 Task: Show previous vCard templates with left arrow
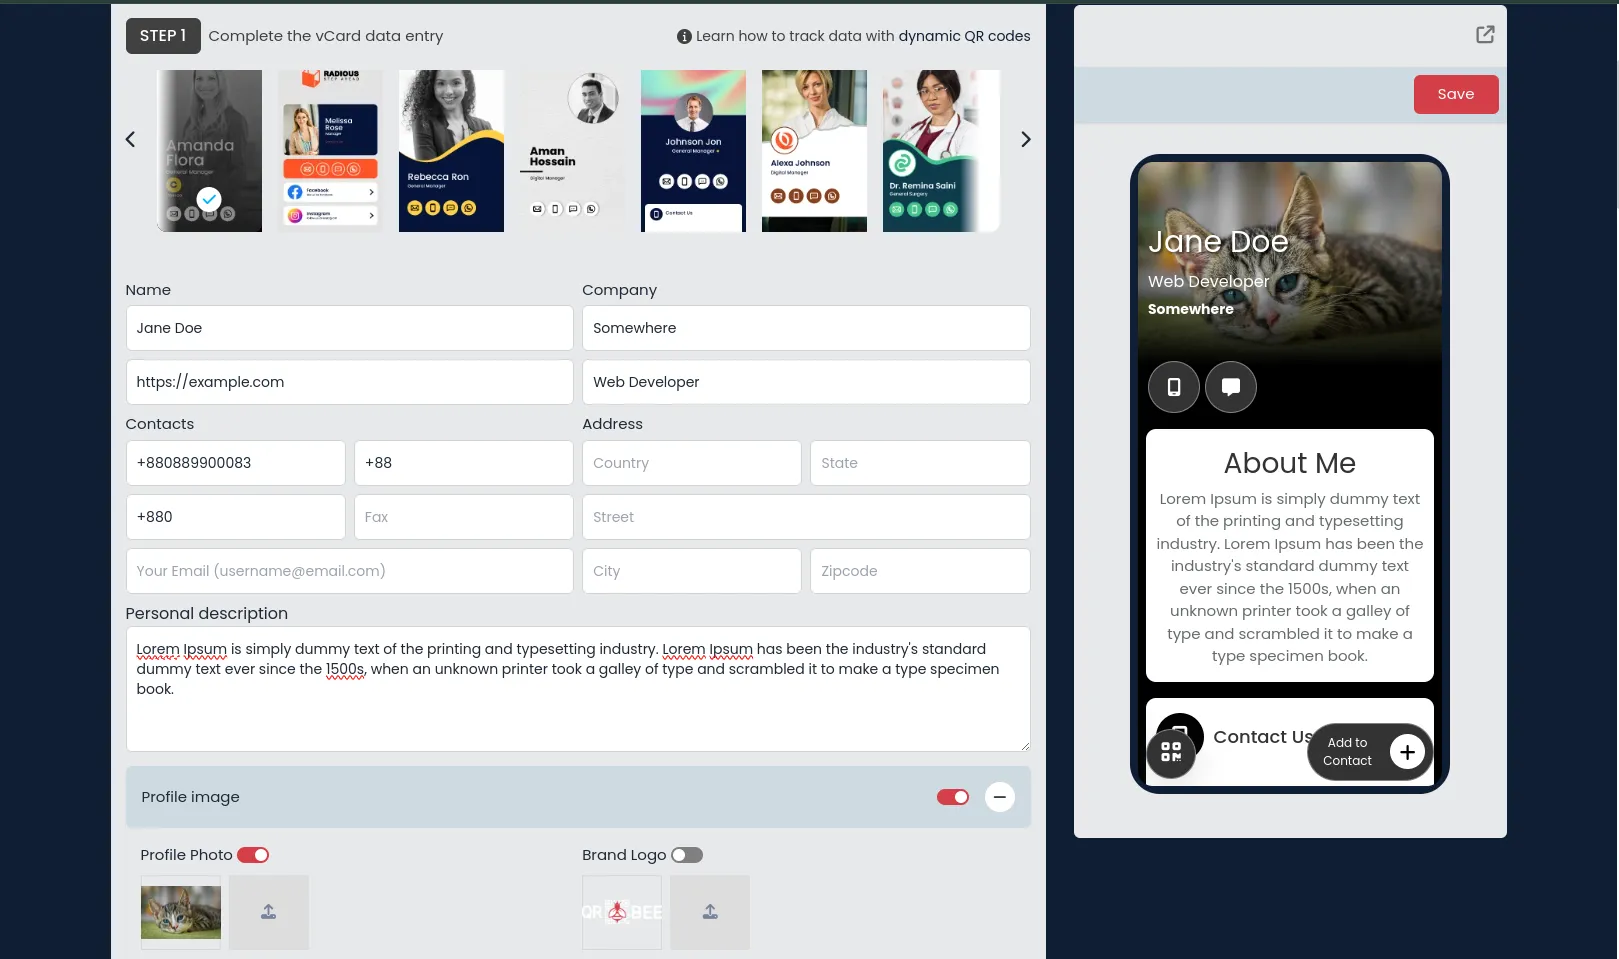(x=130, y=140)
